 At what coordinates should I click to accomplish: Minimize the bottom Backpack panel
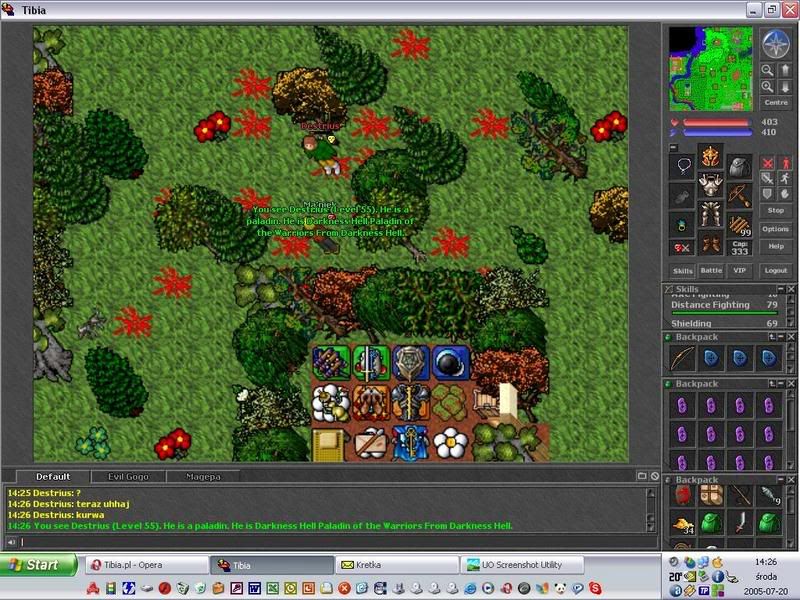[x=781, y=480]
